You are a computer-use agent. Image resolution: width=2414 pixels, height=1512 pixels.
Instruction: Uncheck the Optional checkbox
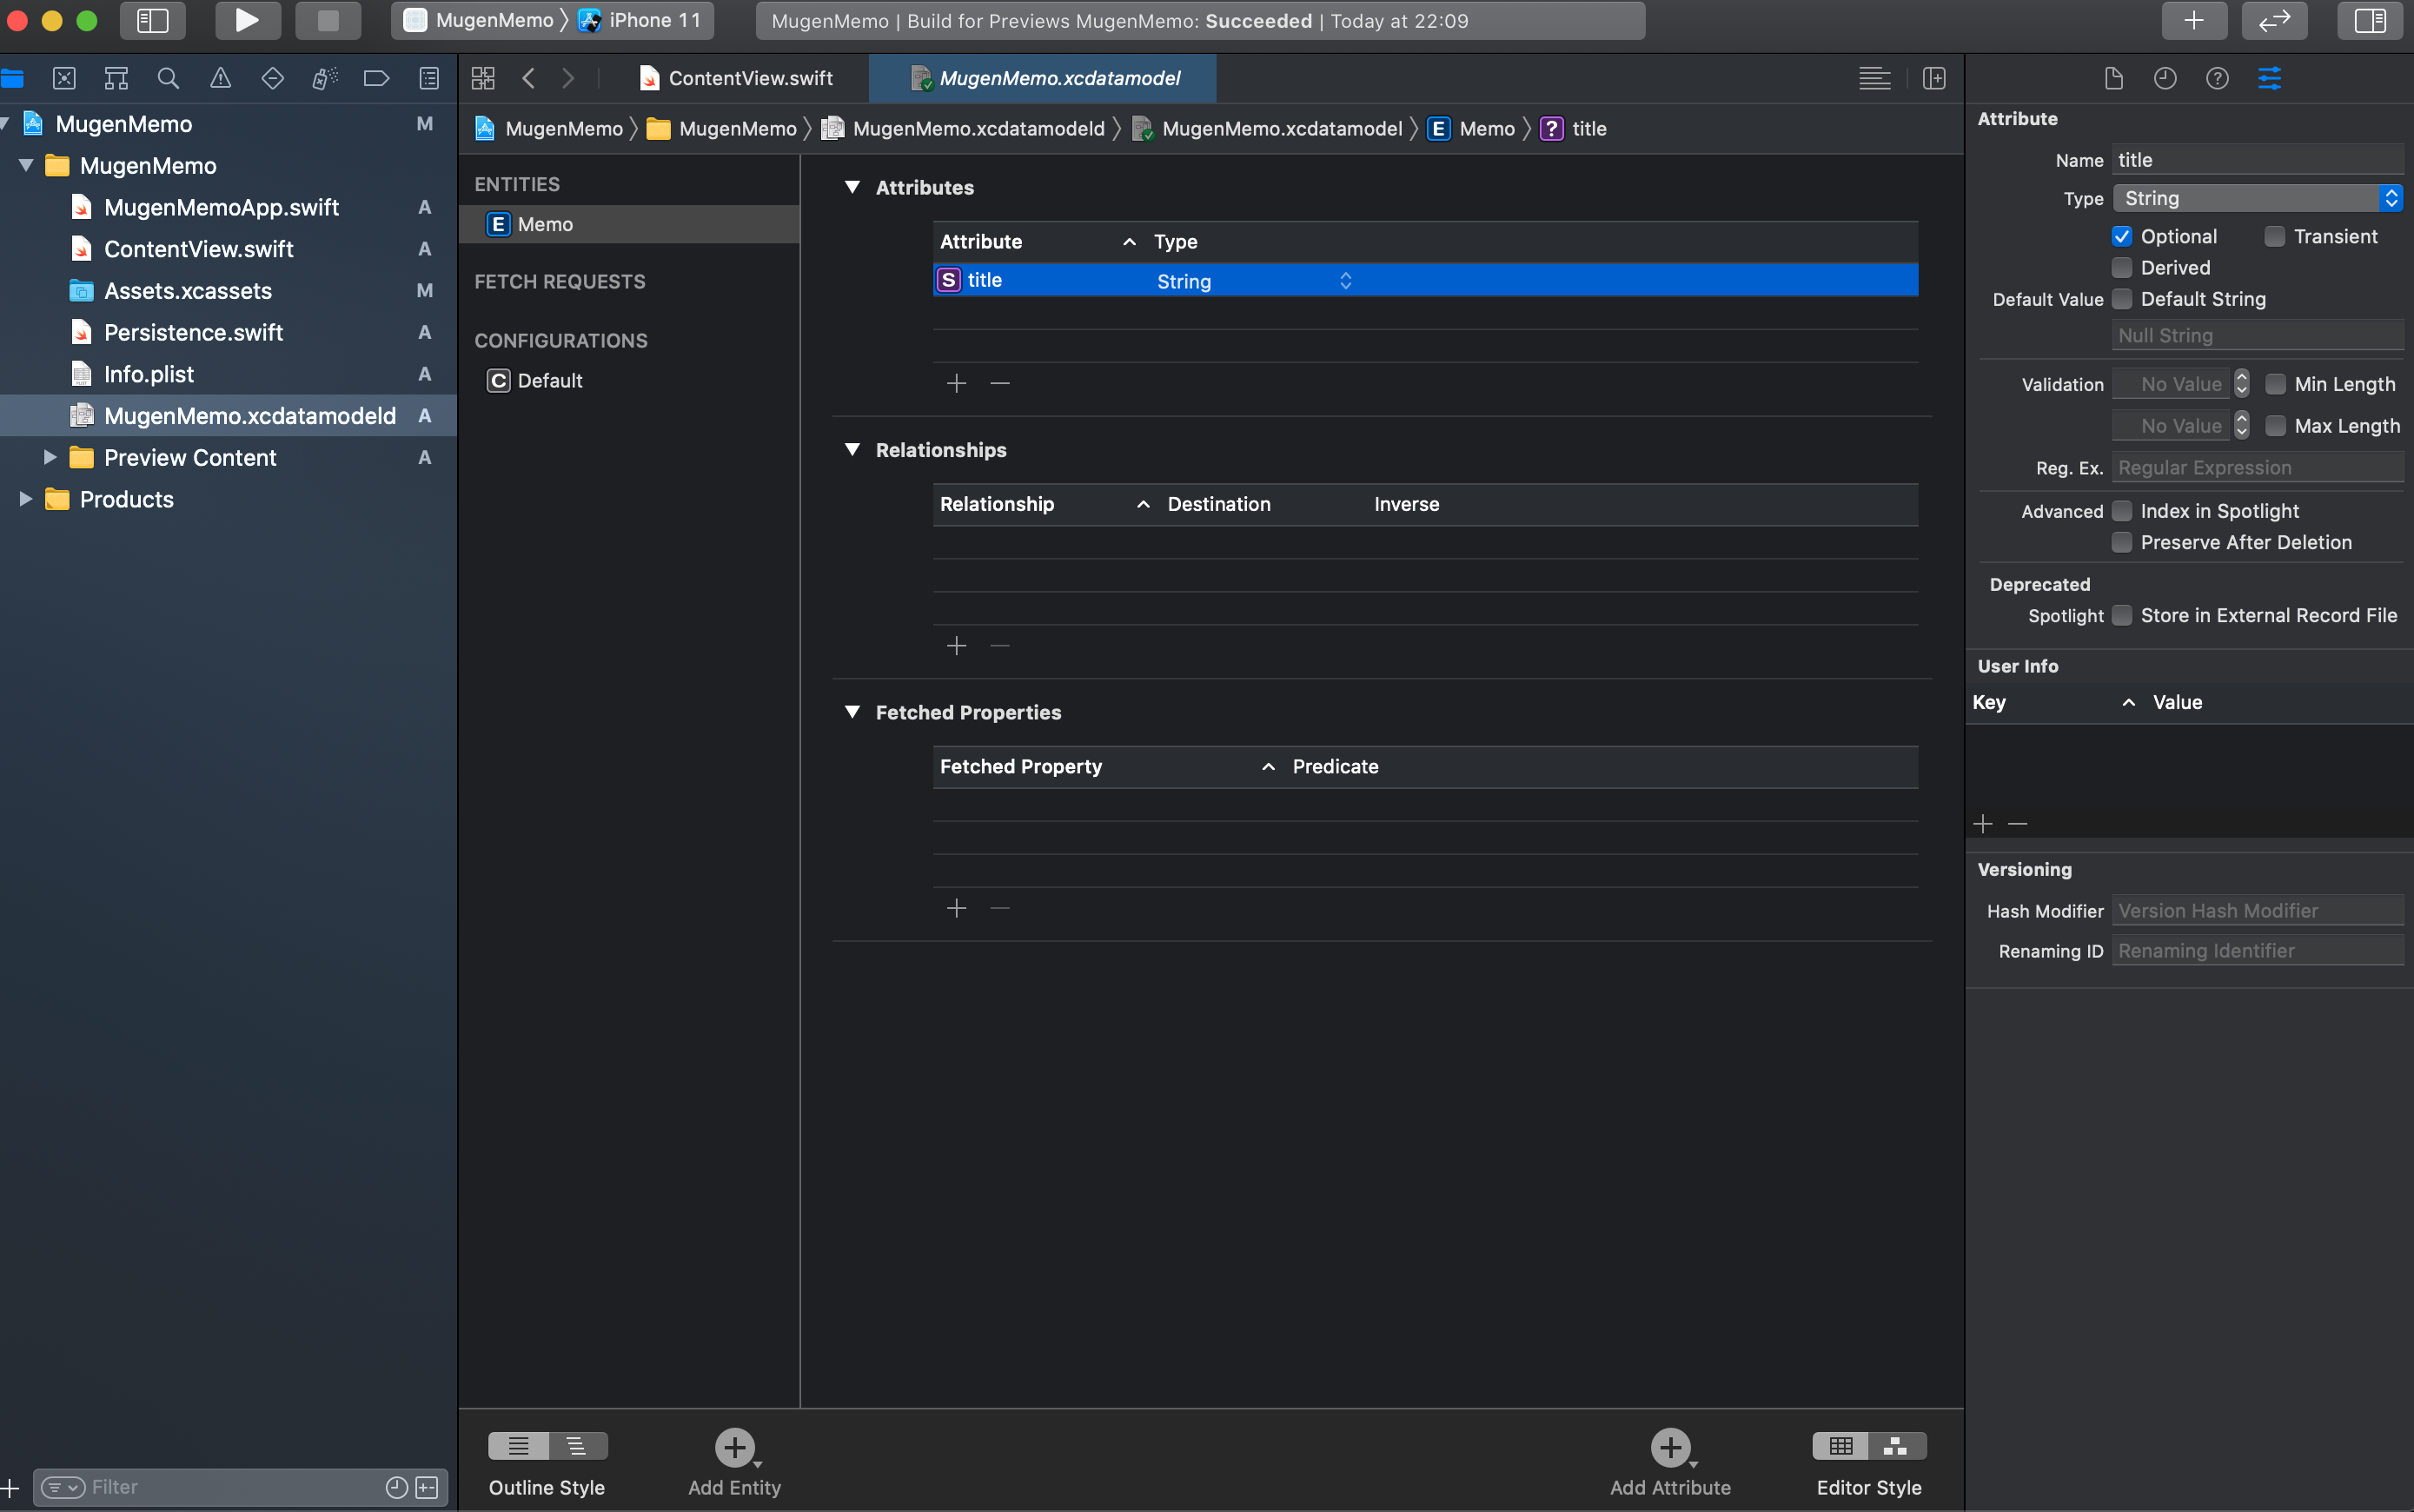[2122, 236]
